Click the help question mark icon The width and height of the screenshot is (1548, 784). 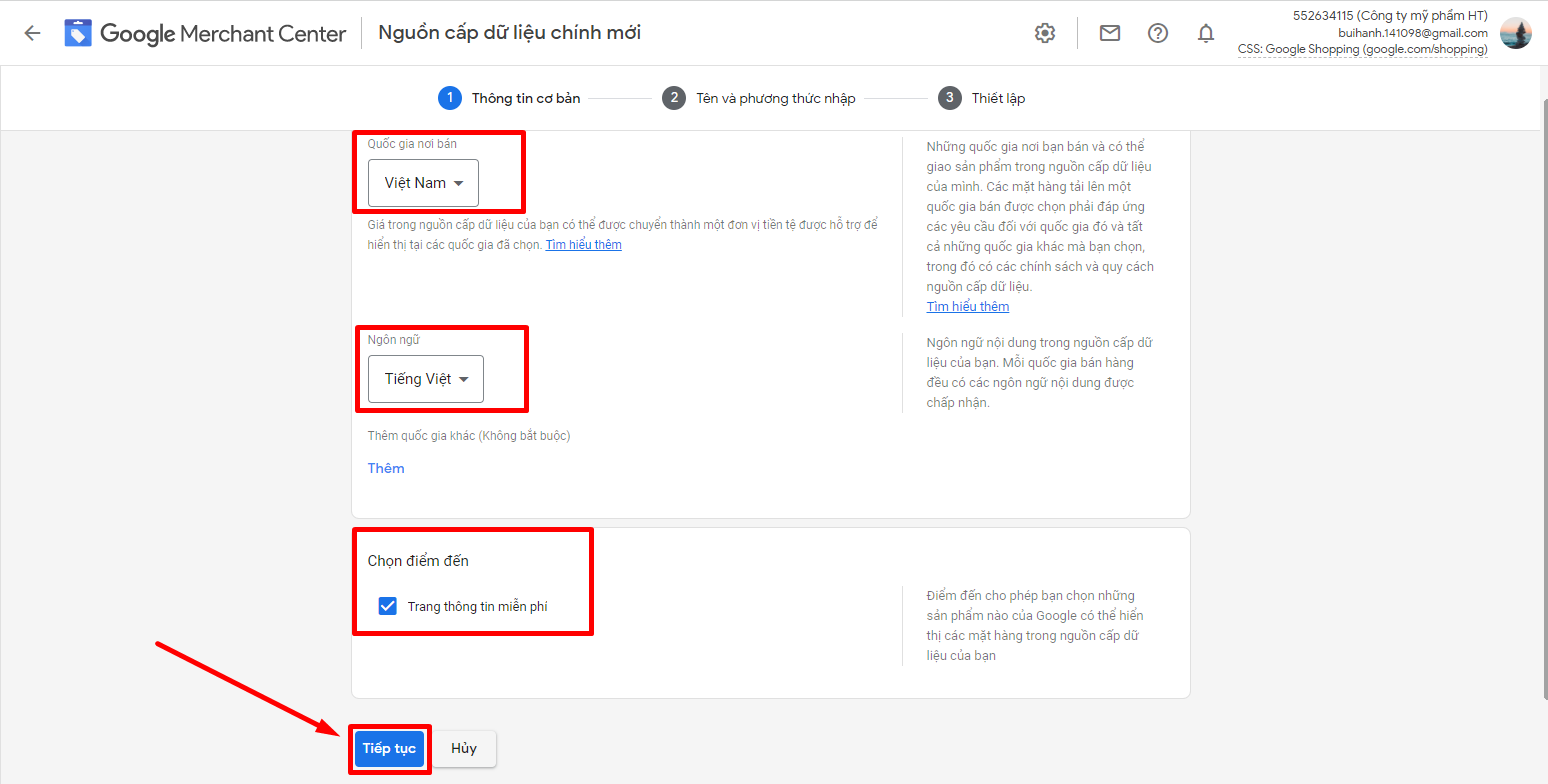coord(1158,33)
